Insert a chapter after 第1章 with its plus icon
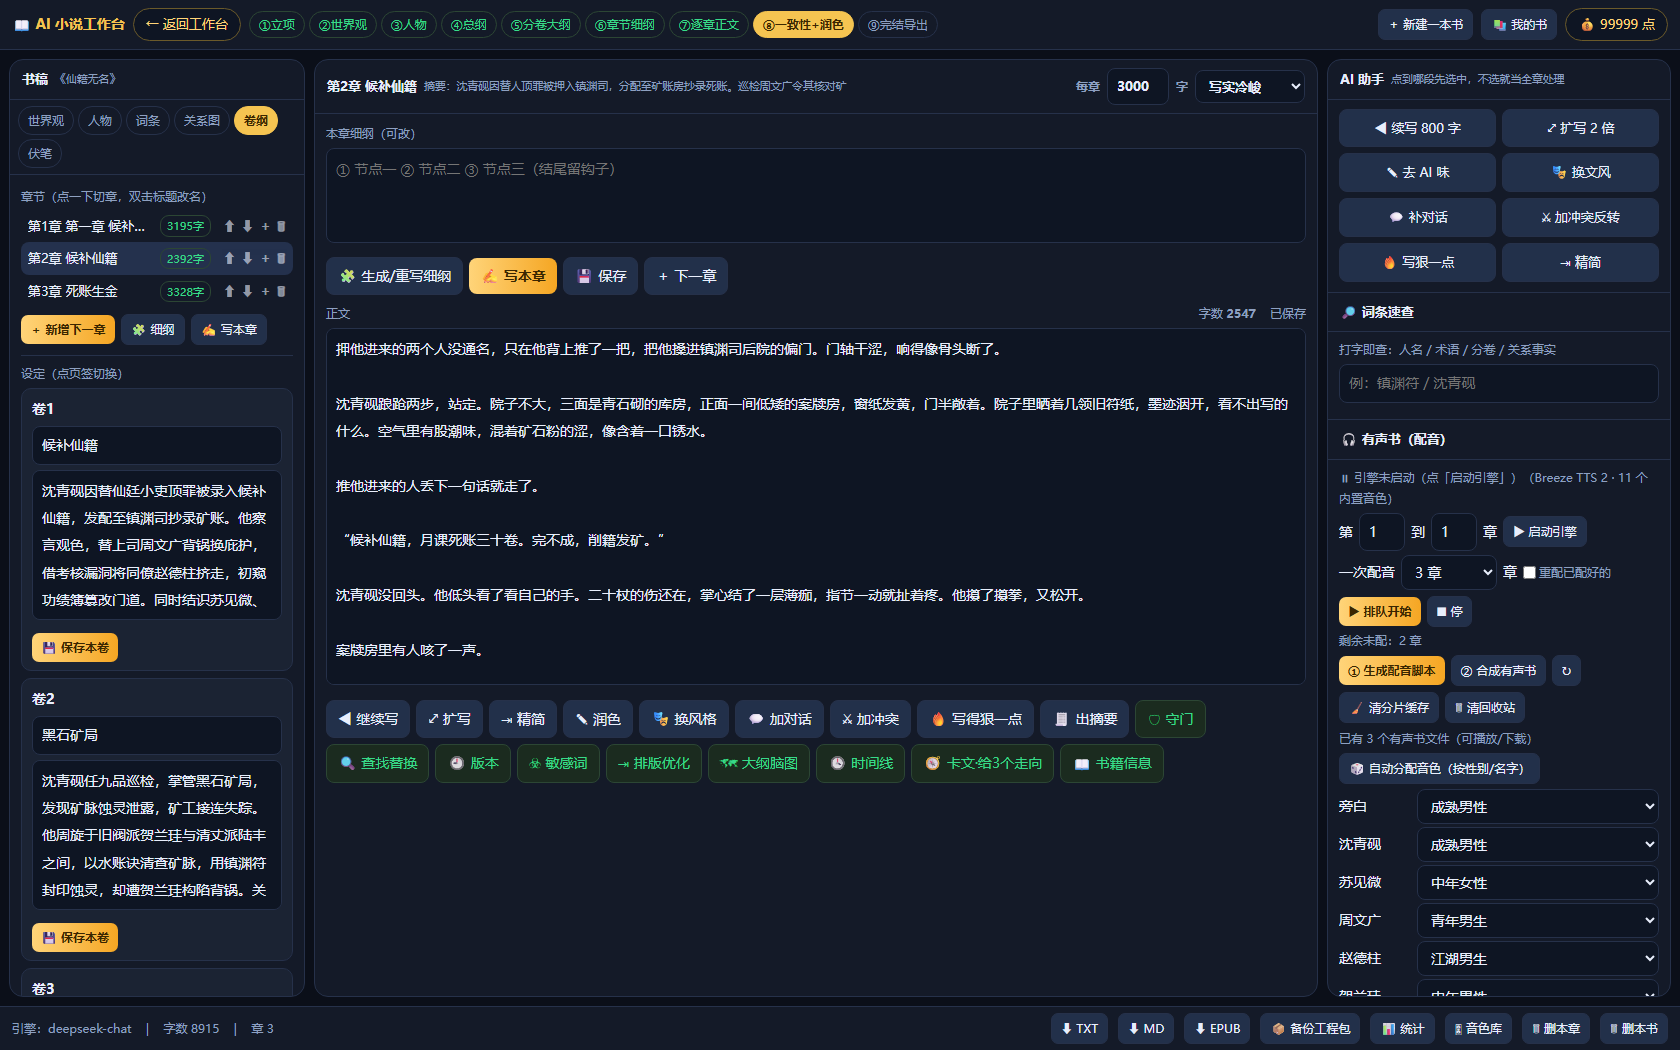Viewport: 1680px width, 1050px height. (265, 226)
